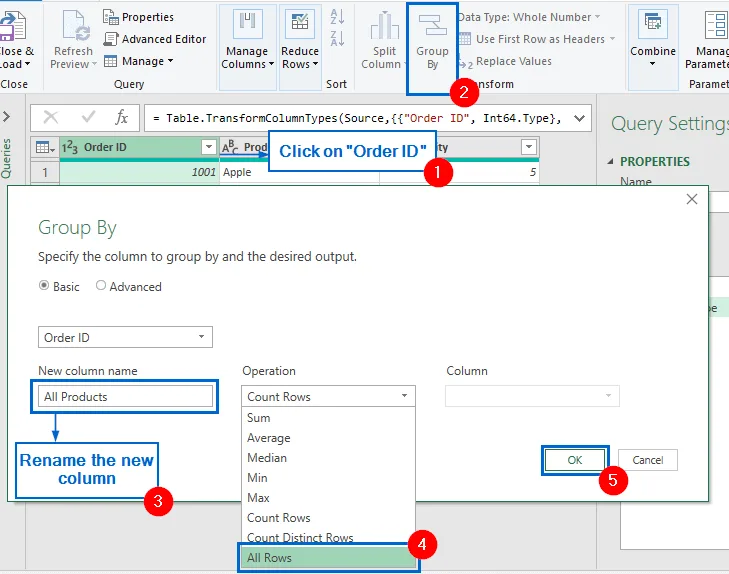Click the Reduce Rows icon
729x574 pixels.
pos(300,25)
